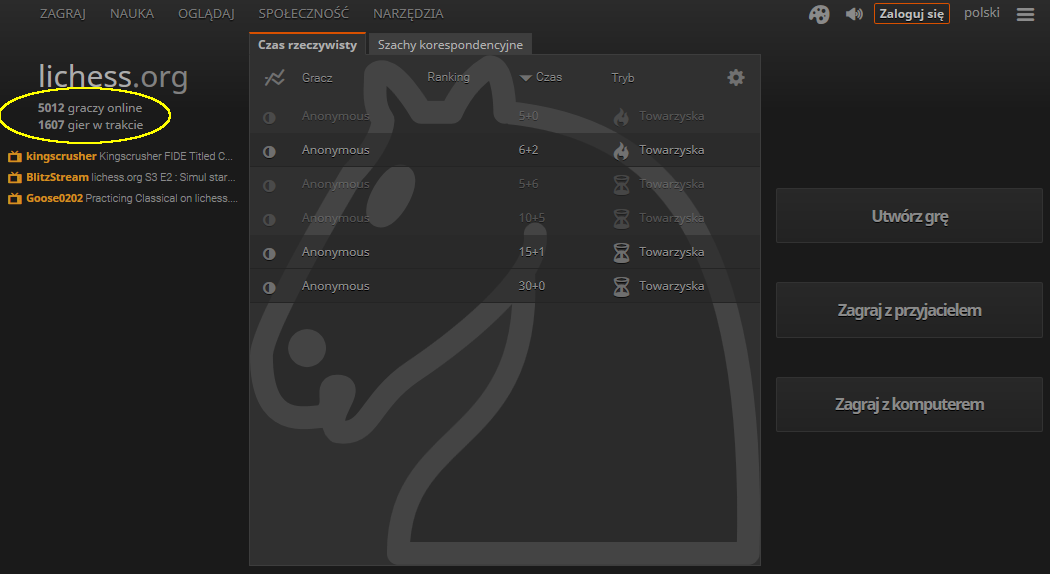The height and width of the screenshot is (574, 1050).
Task: Click Towarzyska in the 30+0 row
Action: pyautogui.click(x=671, y=286)
